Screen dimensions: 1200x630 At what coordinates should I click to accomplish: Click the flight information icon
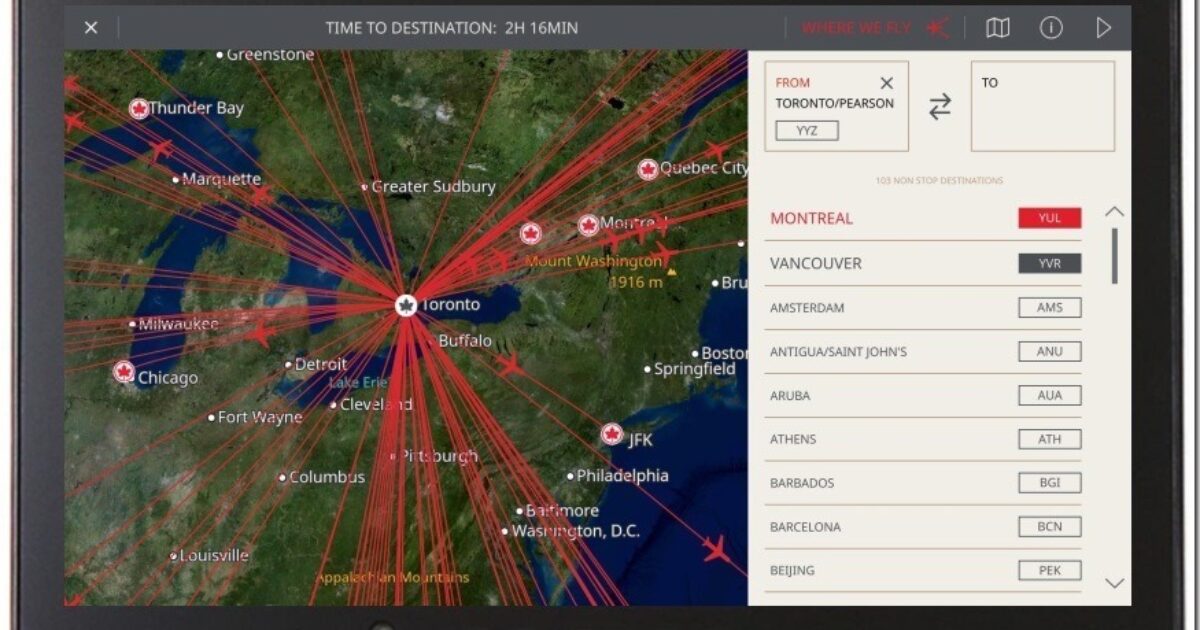click(x=1050, y=28)
